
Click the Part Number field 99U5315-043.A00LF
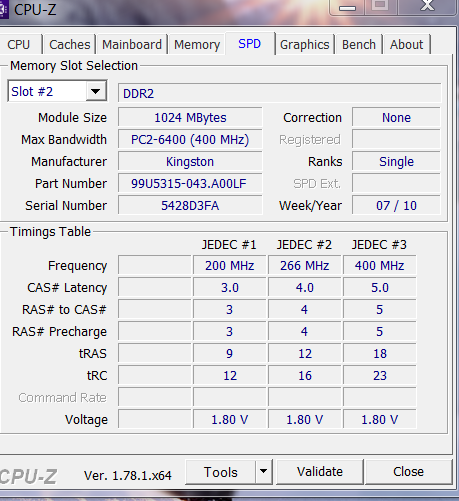[x=190, y=183]
